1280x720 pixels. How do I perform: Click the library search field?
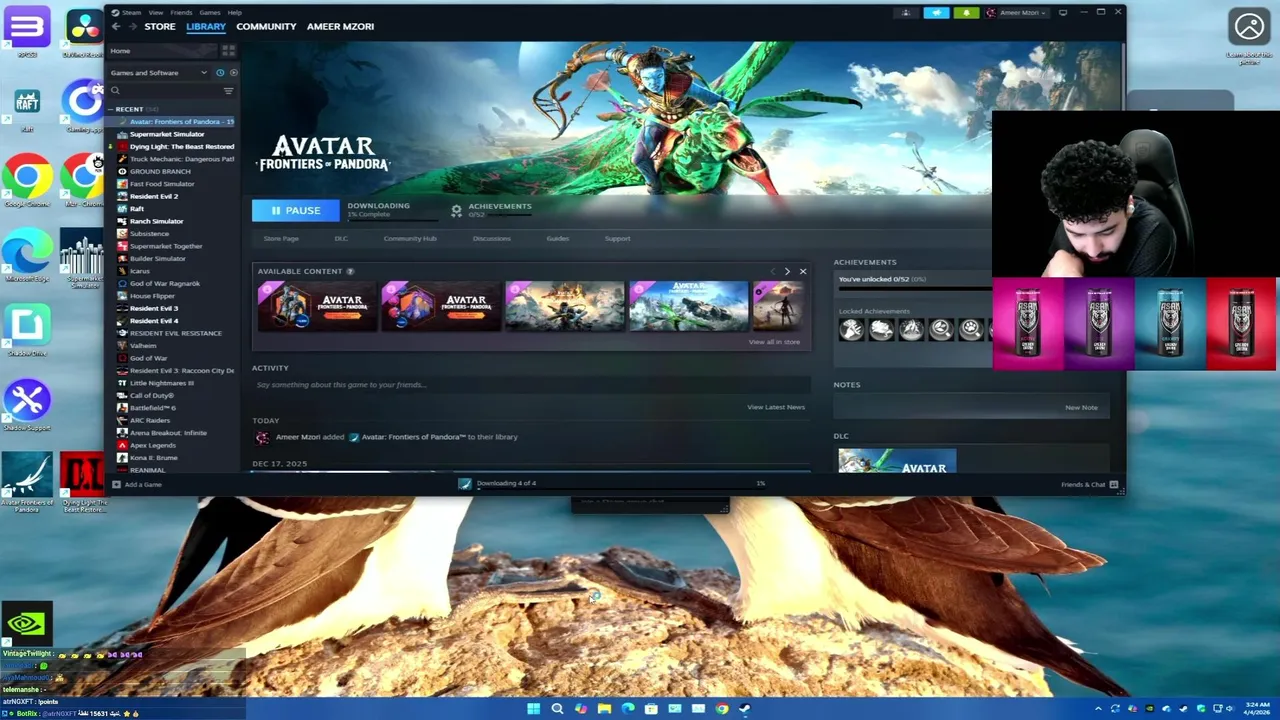point(165,91)
